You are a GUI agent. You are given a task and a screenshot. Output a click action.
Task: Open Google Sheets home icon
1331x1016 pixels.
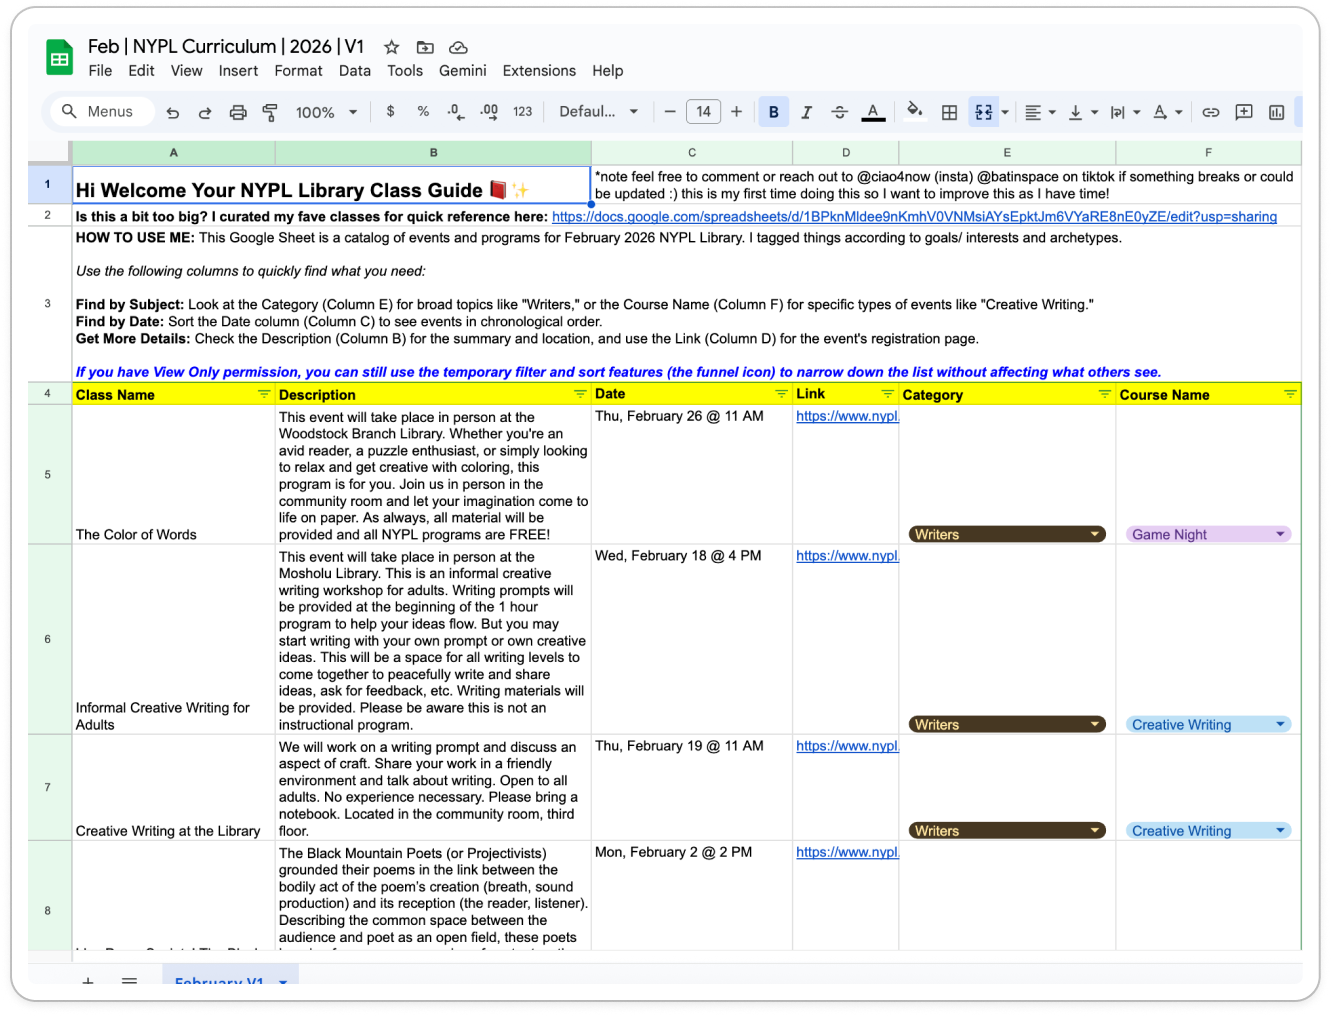pyautogui.click(x=60, y=58)
